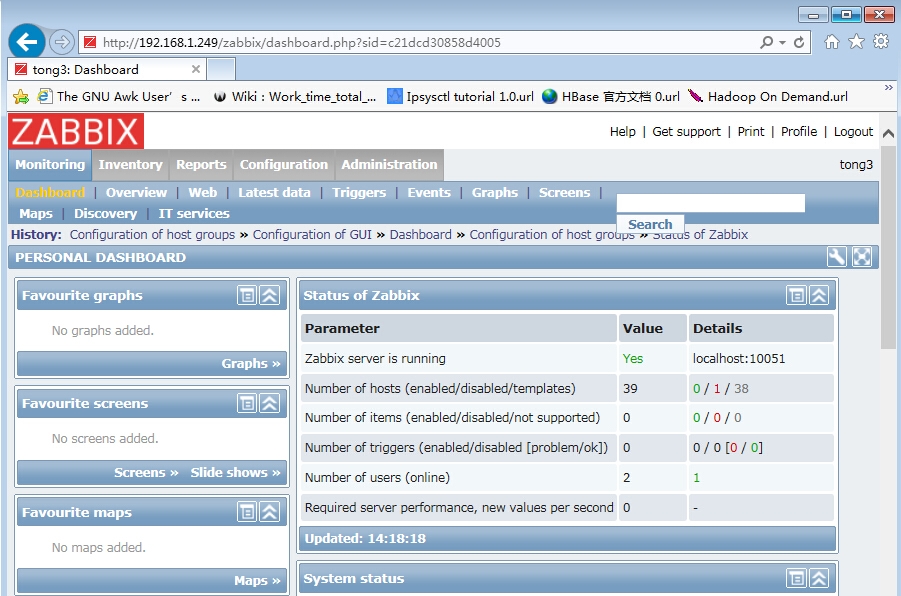Click the Help link

pyautogui.click(x=622, y=132)
